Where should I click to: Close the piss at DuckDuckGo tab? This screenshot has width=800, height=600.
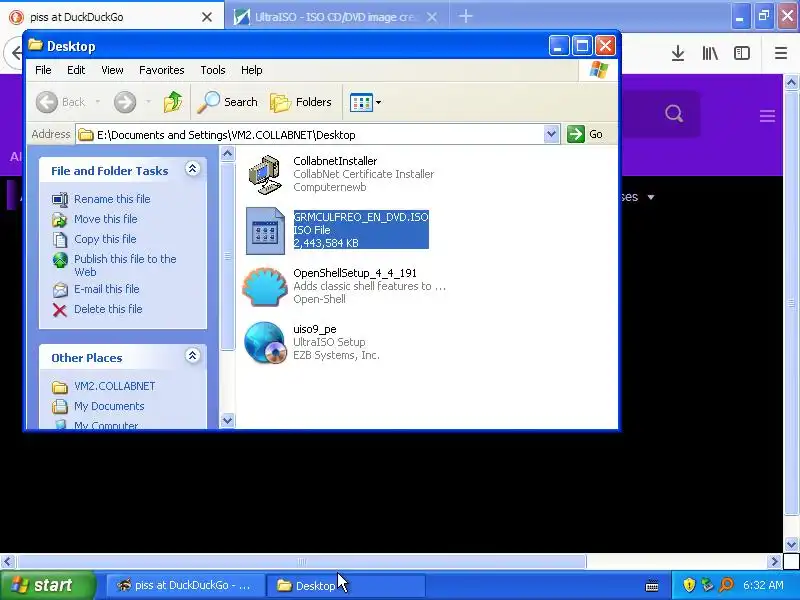pos(207,17)
